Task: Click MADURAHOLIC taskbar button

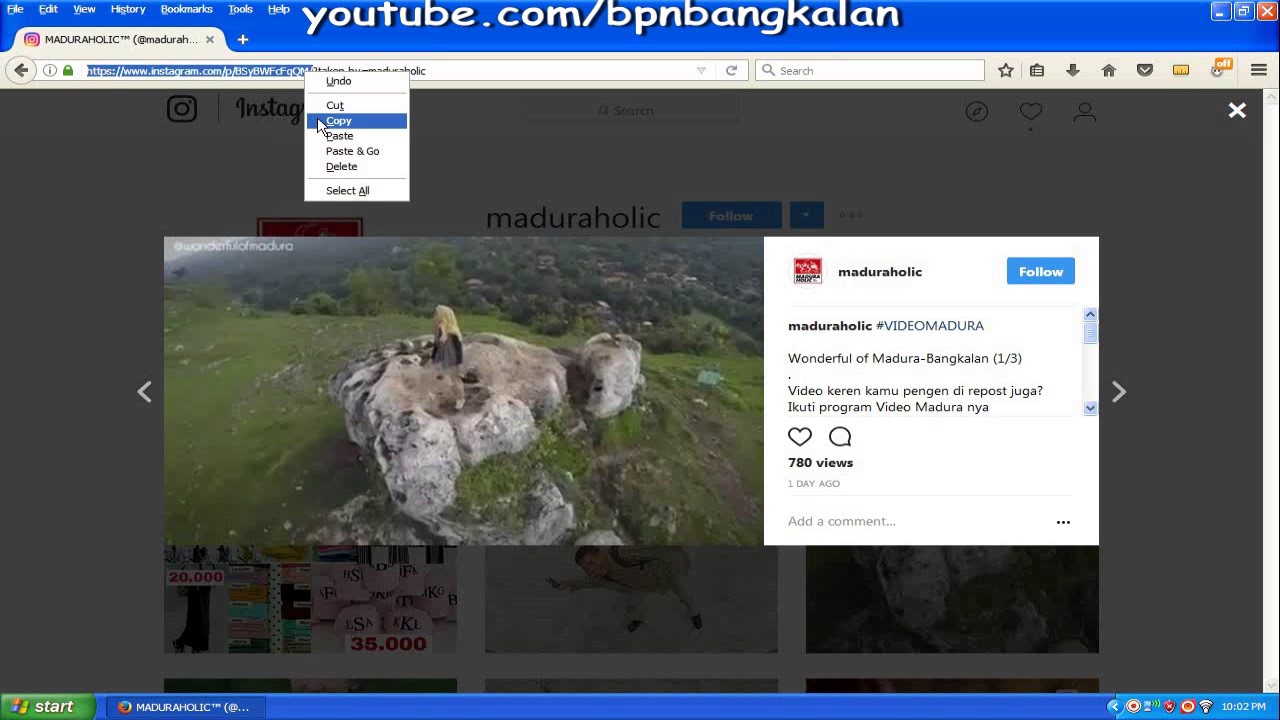Action: point(185,707)
